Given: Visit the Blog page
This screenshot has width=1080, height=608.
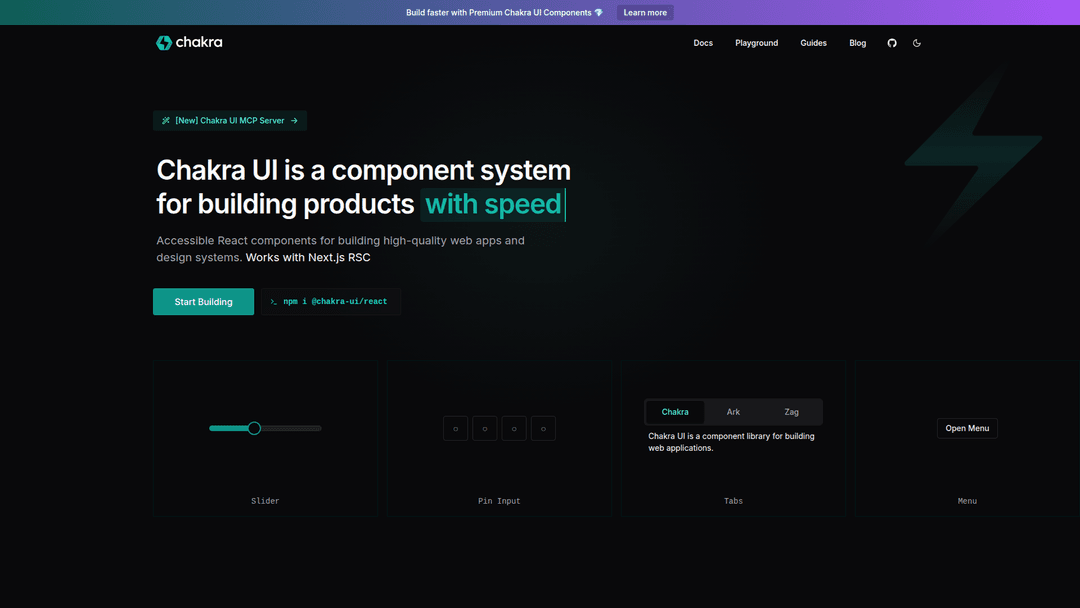Looking at the screenshot, I should pos(858,43).
